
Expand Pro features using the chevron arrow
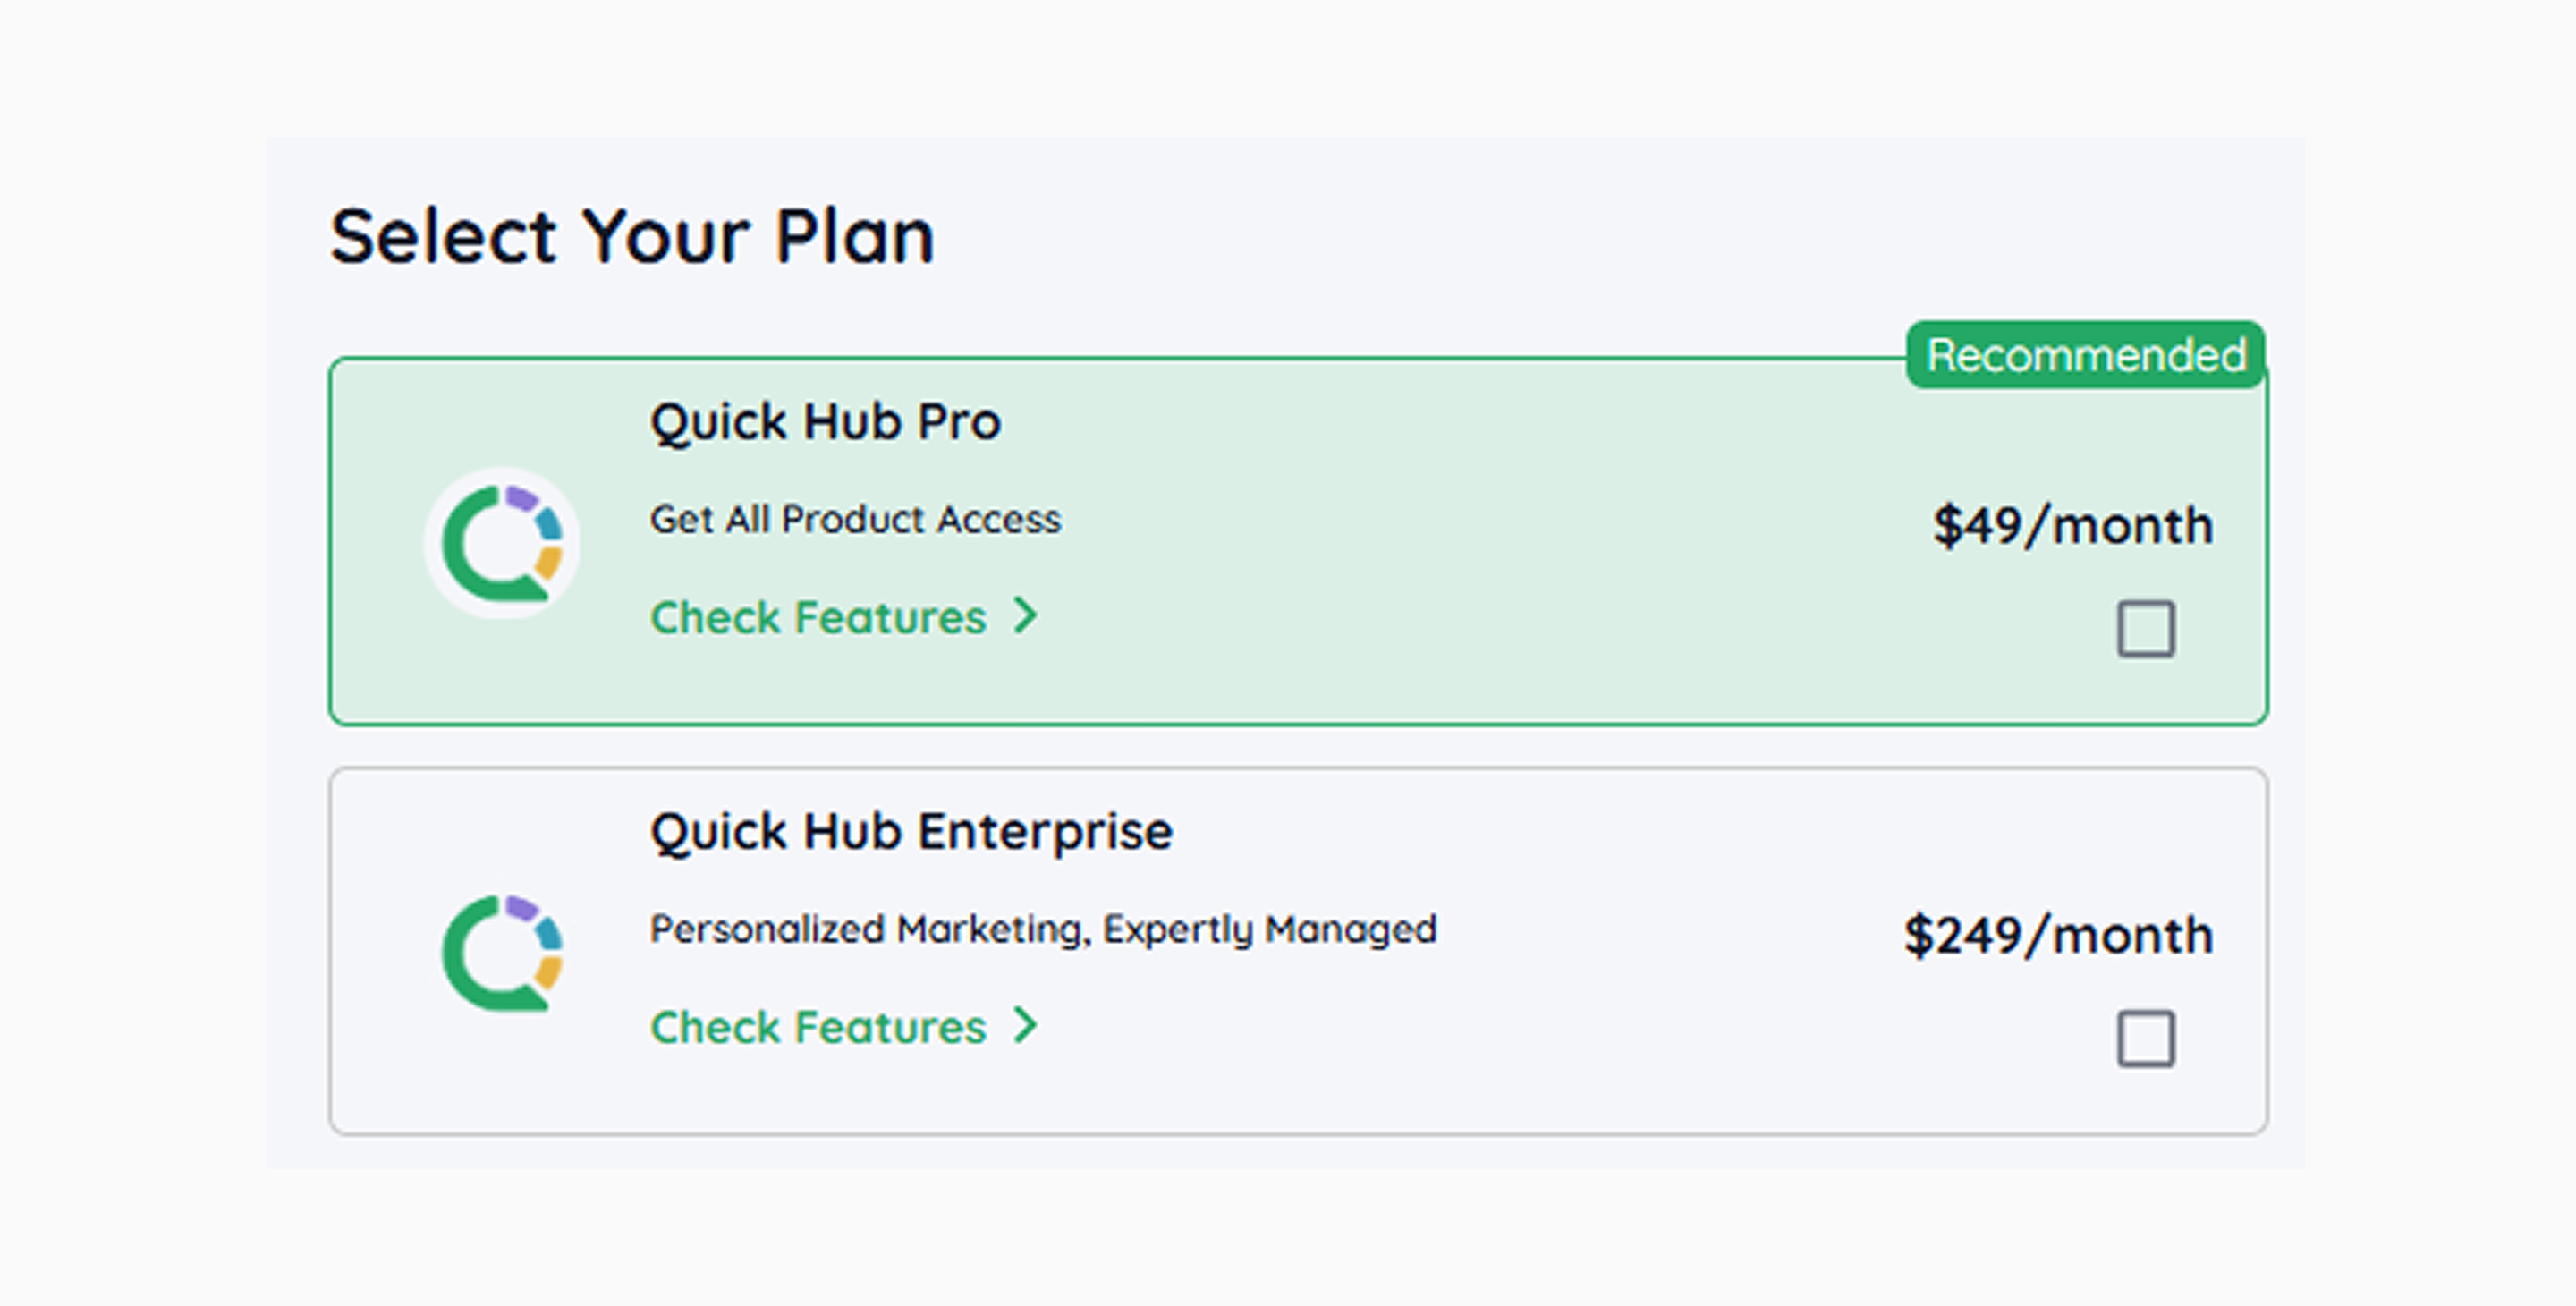[1025, 615]
